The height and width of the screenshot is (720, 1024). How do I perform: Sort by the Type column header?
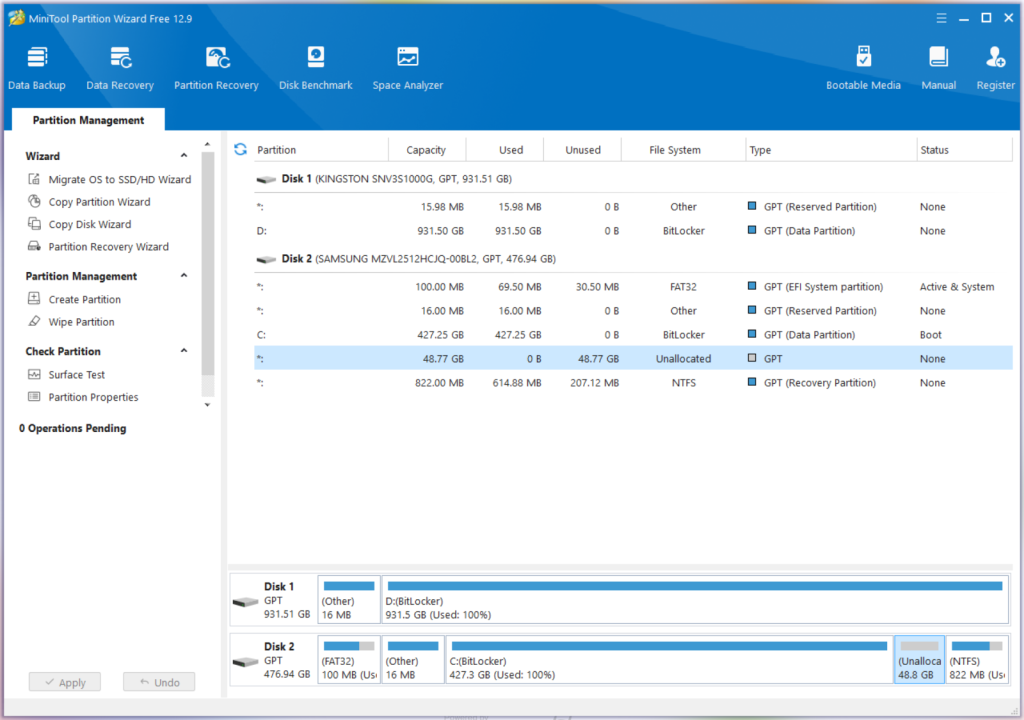click(831, 150)
